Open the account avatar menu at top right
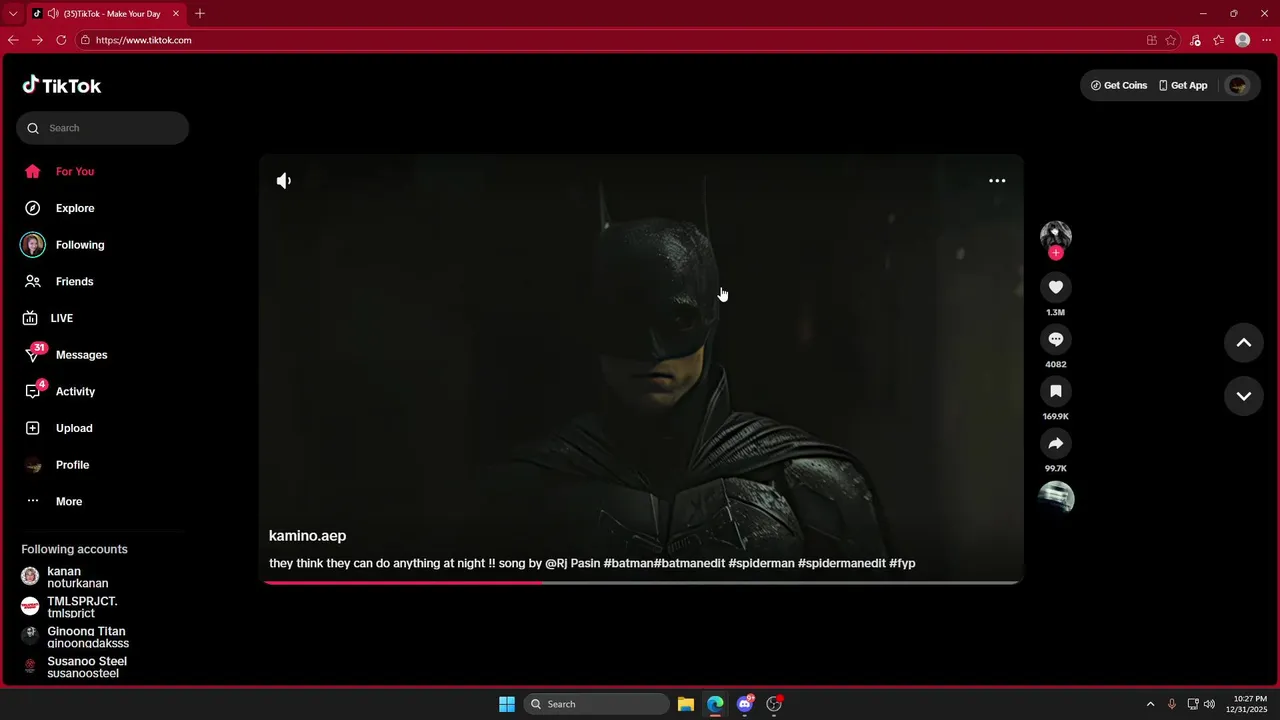 [1238, 86]
